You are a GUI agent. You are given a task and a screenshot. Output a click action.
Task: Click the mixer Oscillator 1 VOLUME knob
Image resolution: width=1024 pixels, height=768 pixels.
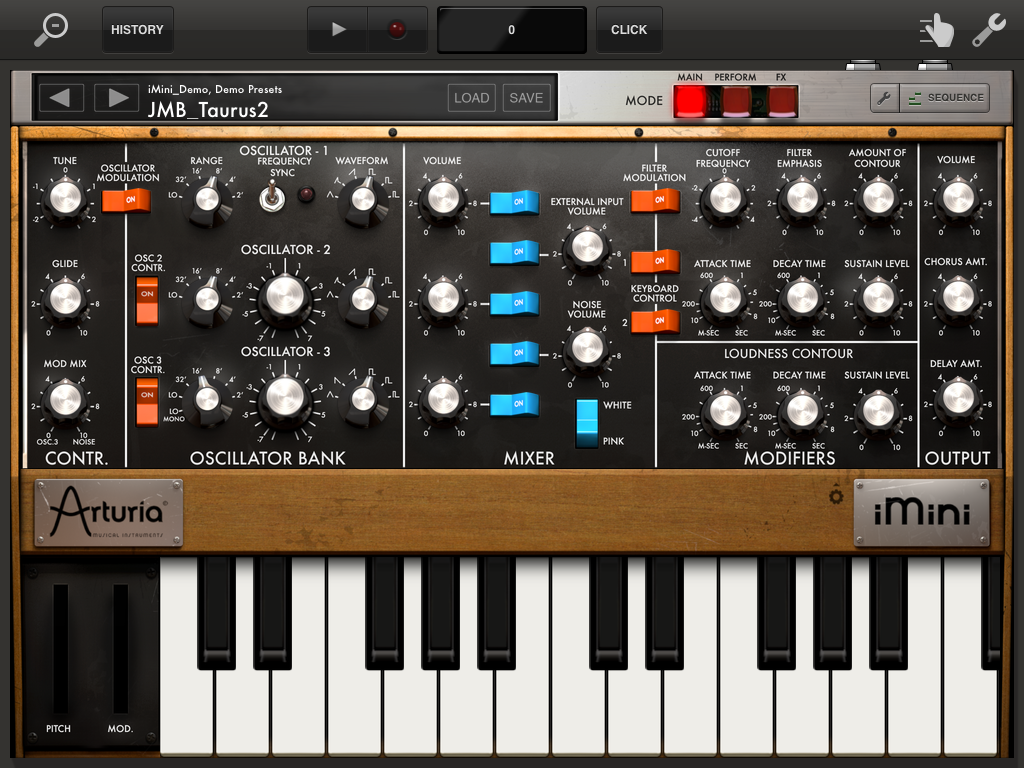click(443, 198)
